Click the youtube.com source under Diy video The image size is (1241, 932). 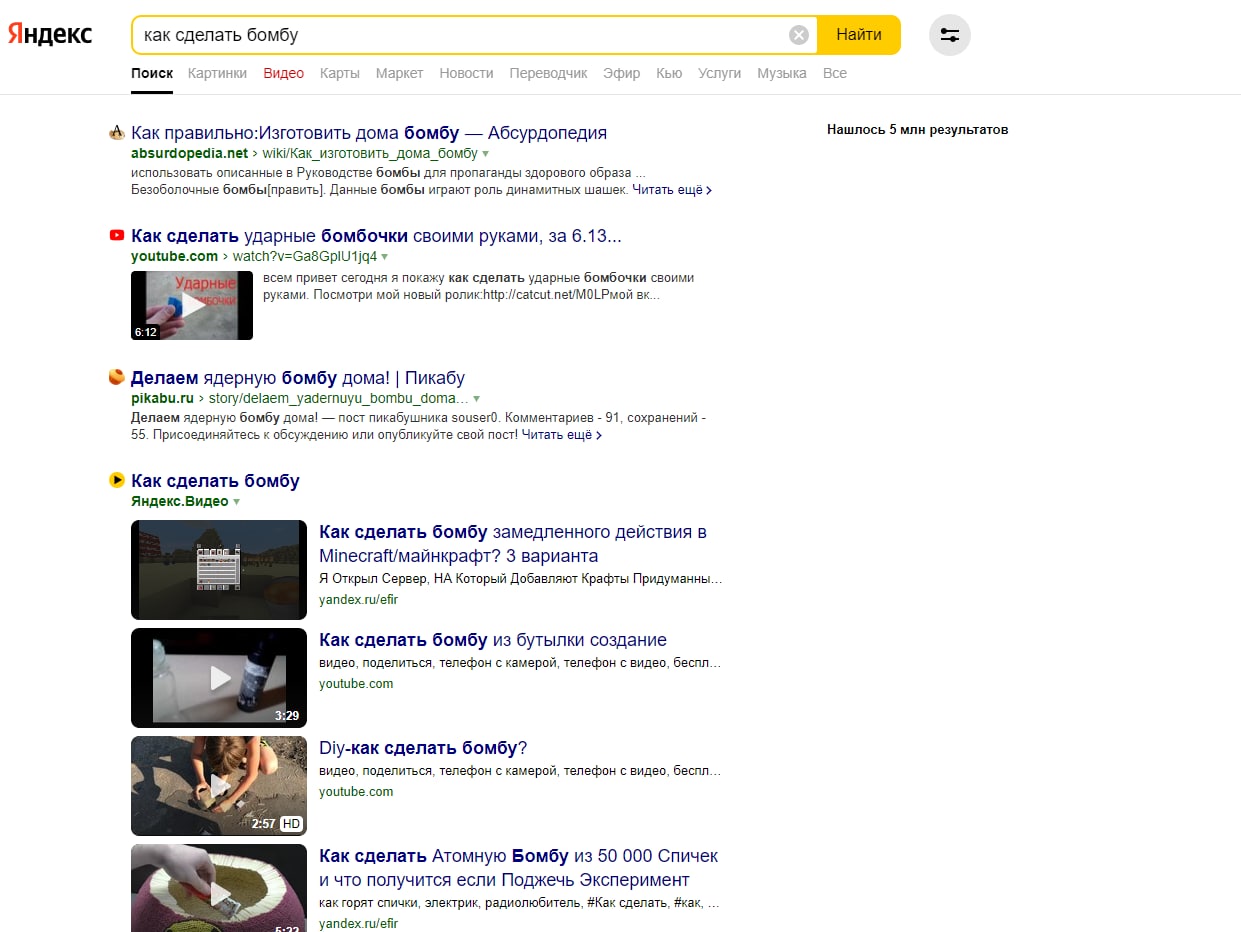pos(356,792)
